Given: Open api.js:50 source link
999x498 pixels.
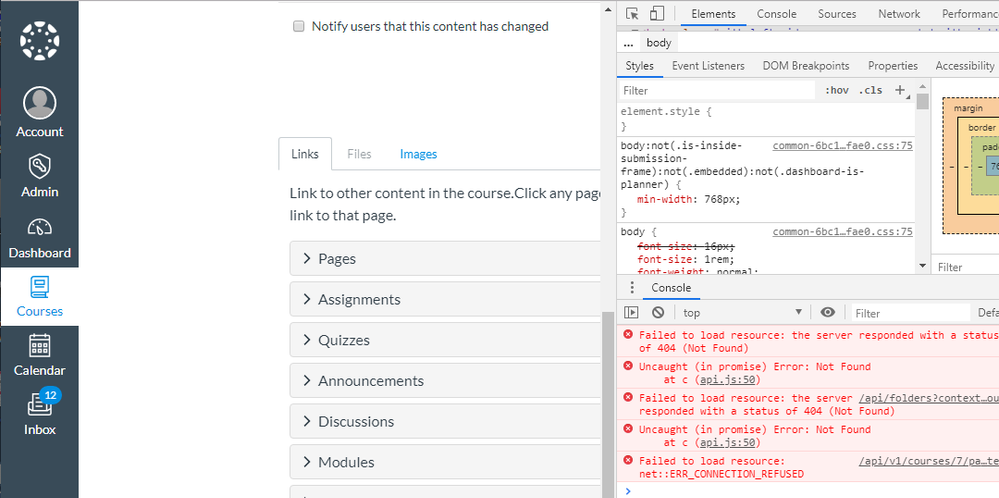Looking at the screenshot, I should [x=728, y=380].
